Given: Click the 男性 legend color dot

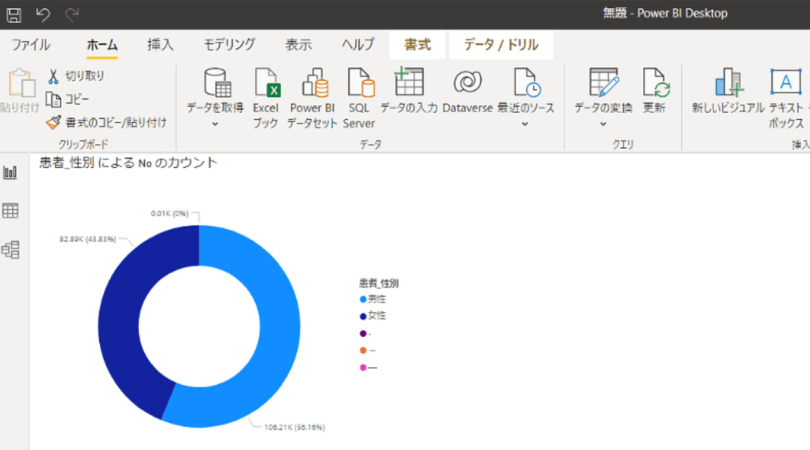Looking at the screenshot, I should coord(363,299).
